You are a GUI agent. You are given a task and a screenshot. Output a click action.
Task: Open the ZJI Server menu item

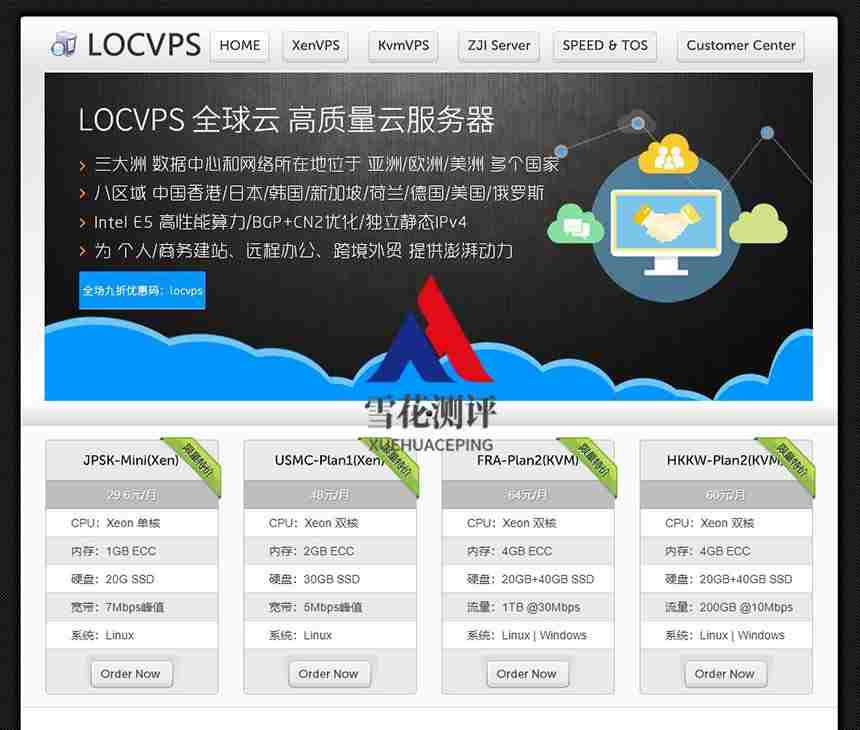[499, 46]
